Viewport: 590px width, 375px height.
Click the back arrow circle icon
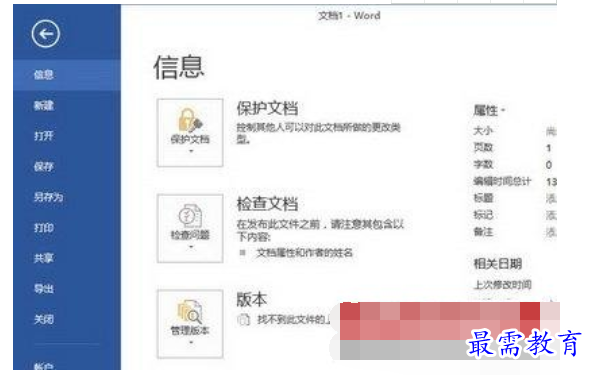(x=46, y=34)
